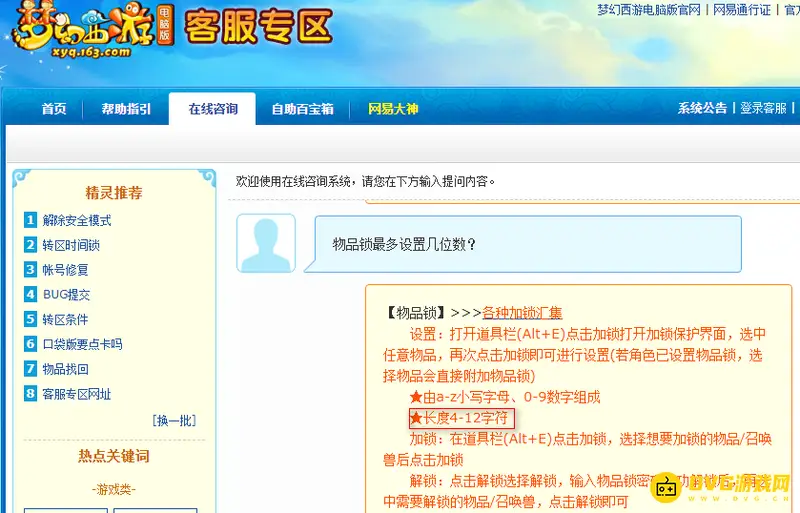The width and height of the screenshot is (800, 513).
Task: Click recommendation 转区时间锁
Action: pyautogui.click(x=71, y=245)
